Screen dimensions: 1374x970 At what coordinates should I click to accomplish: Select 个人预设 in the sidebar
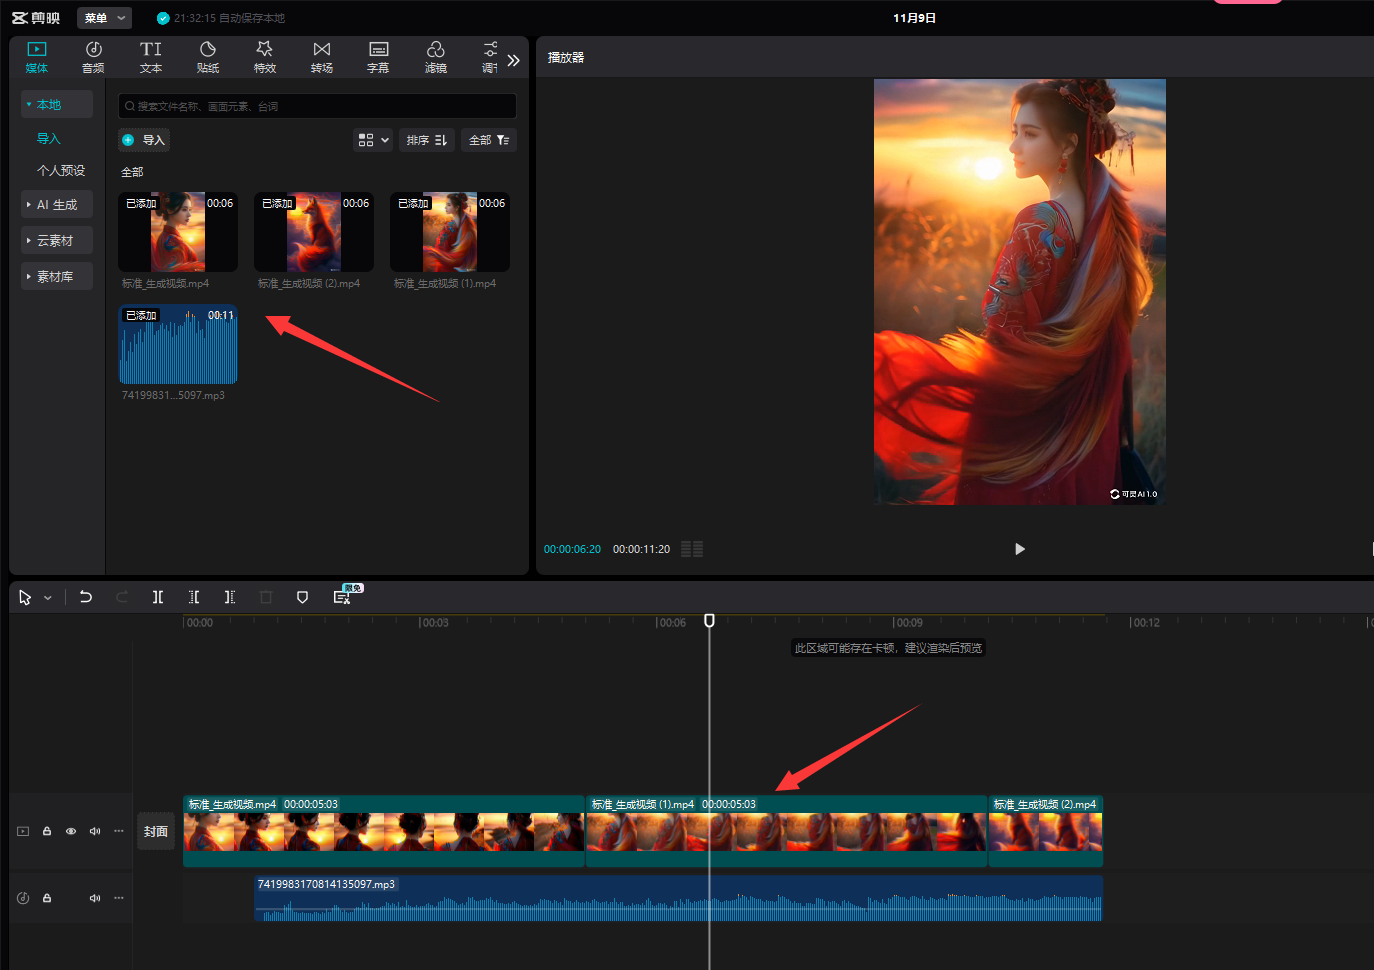pos(61,171)
